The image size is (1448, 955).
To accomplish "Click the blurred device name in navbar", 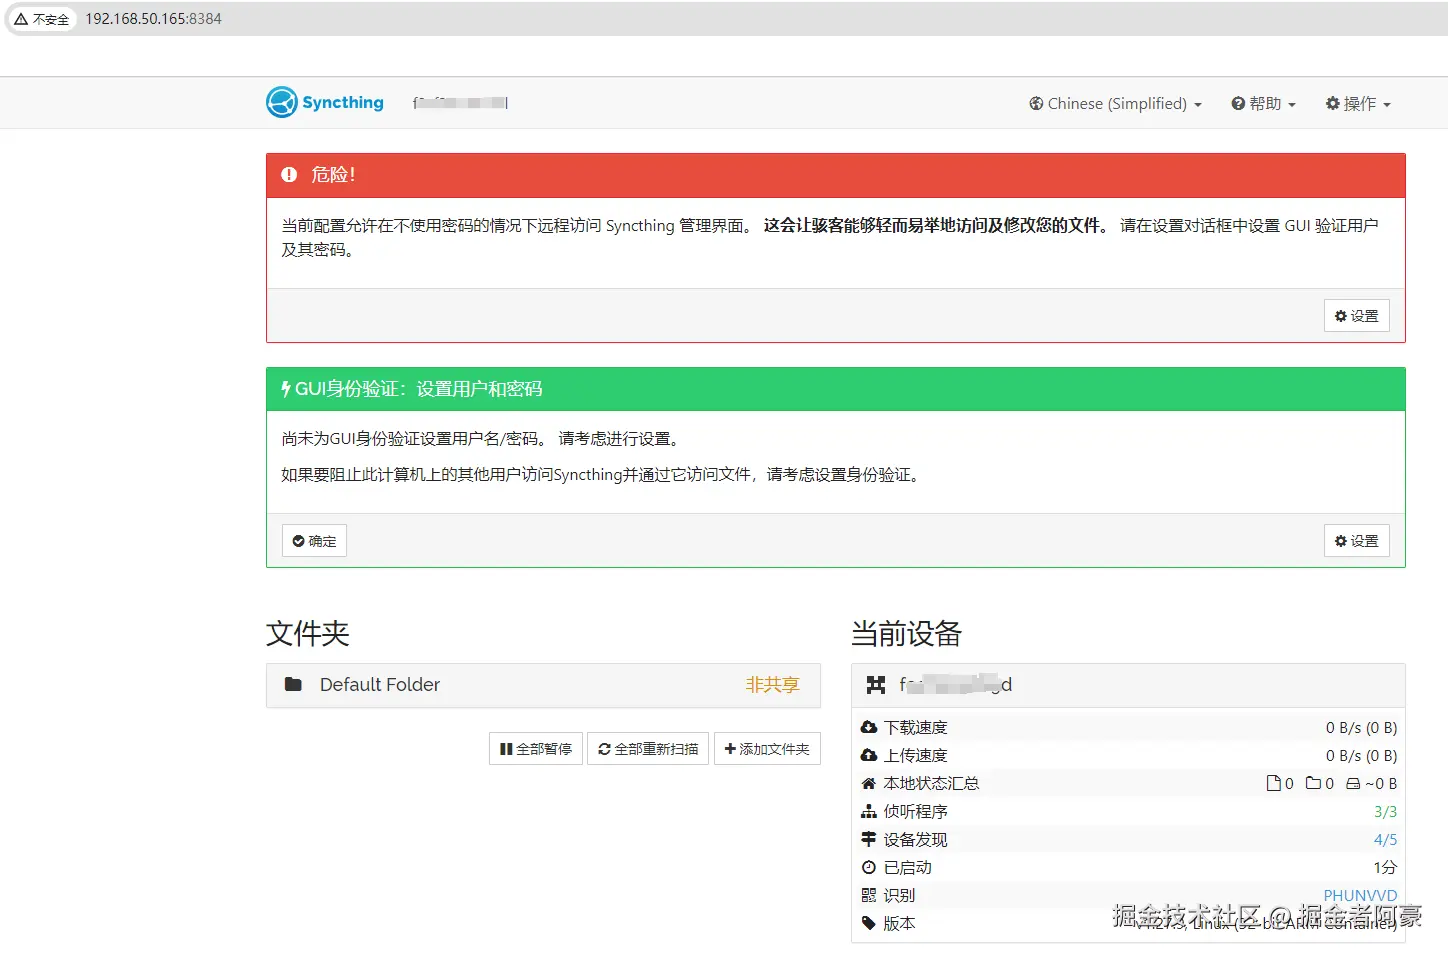I will (x=460, y=103).
